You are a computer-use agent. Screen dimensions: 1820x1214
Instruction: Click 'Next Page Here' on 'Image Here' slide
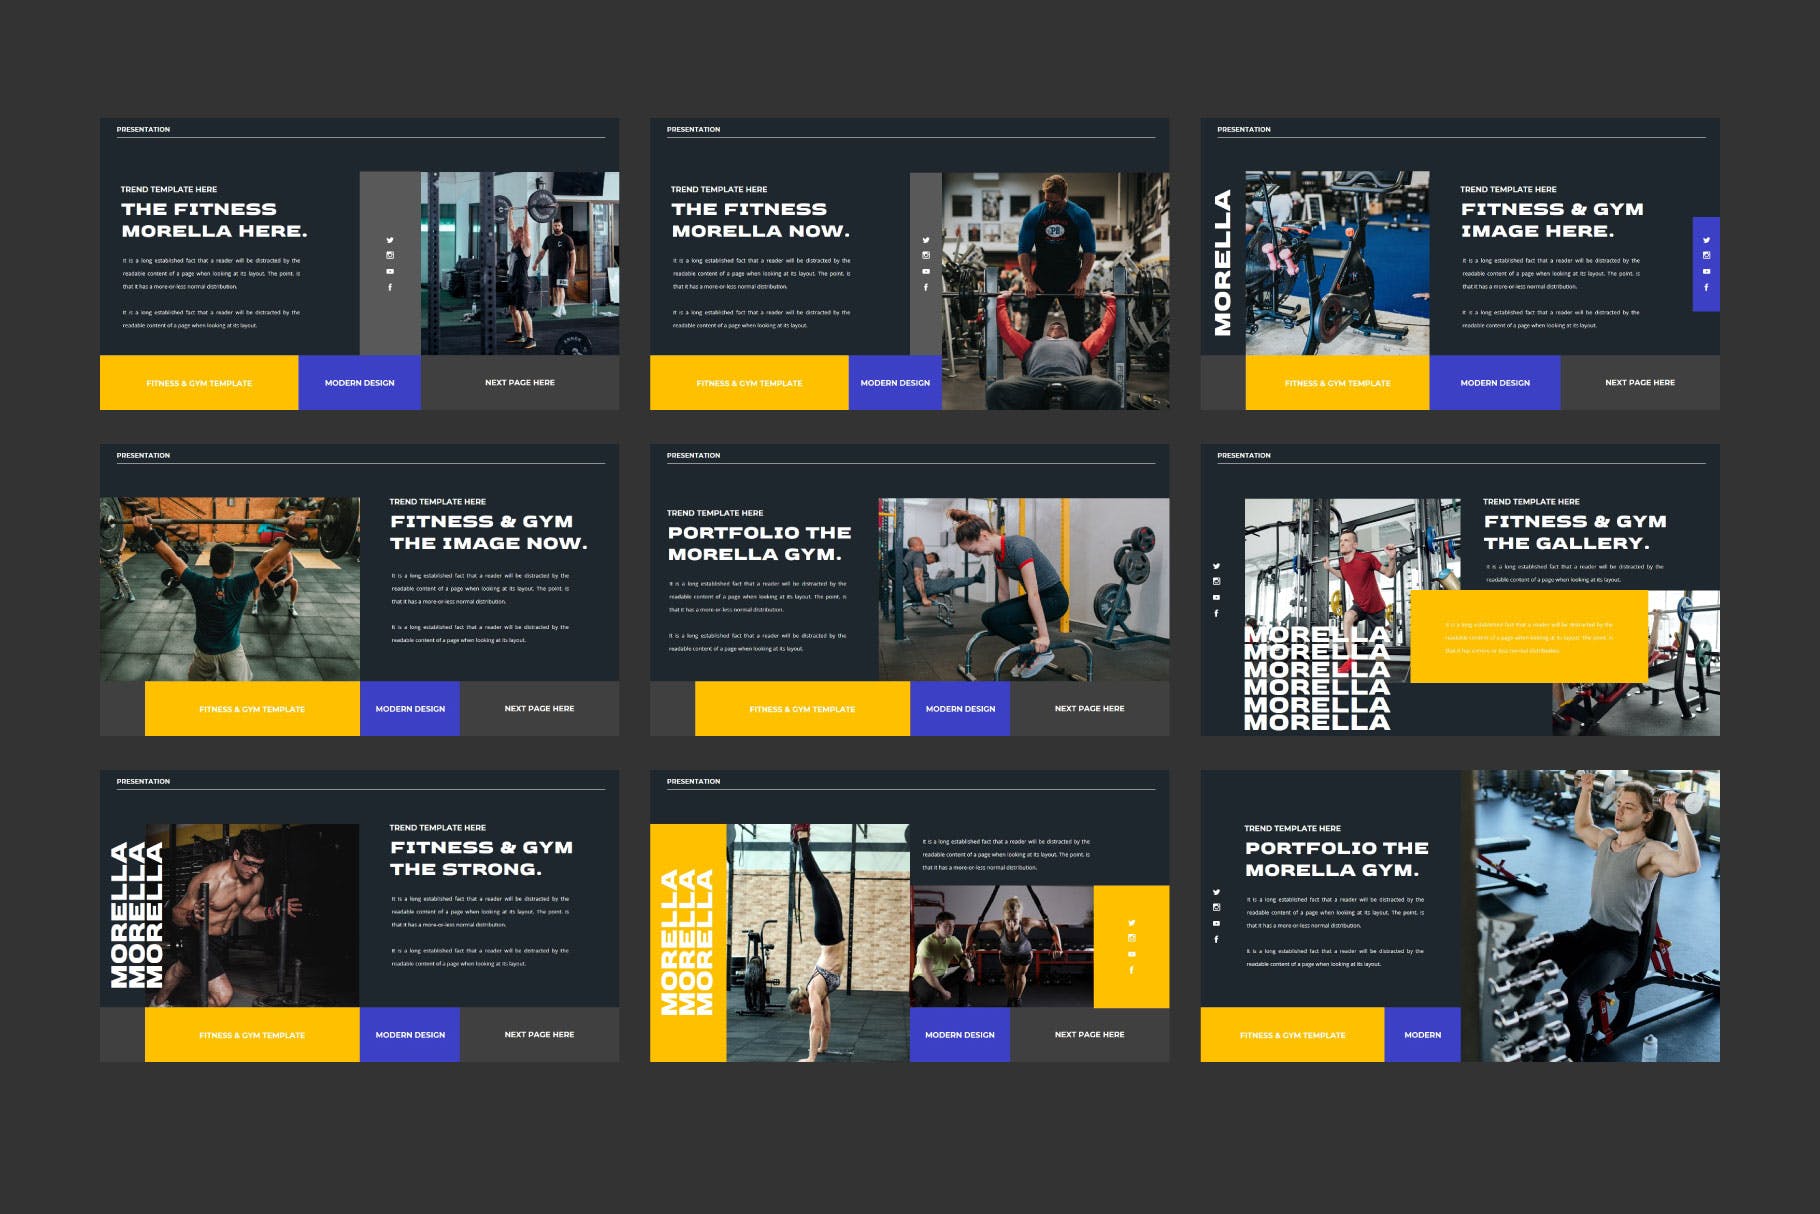(x=1640, y=383)
